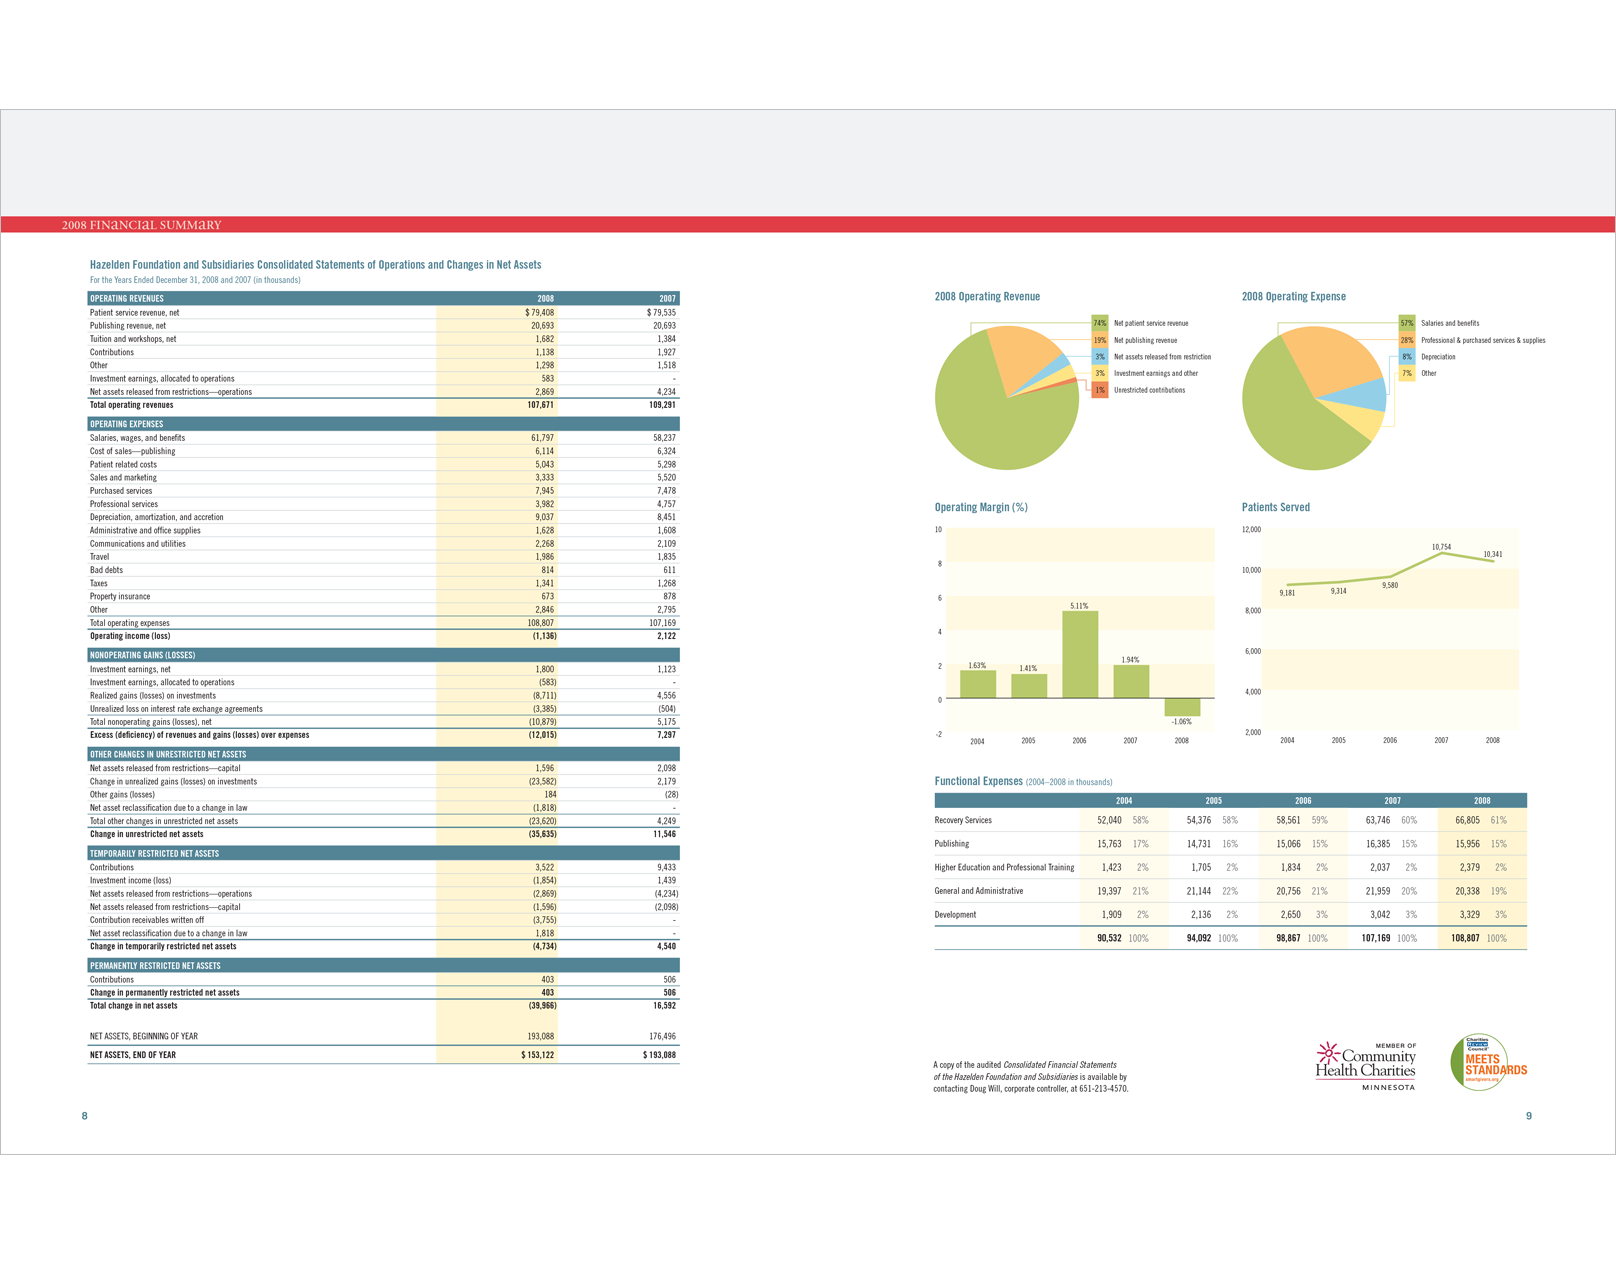The height and width of the screenshot is (1264, 1616).
Task: Select the Operating income (loss) row label
Action: [130, 636]
